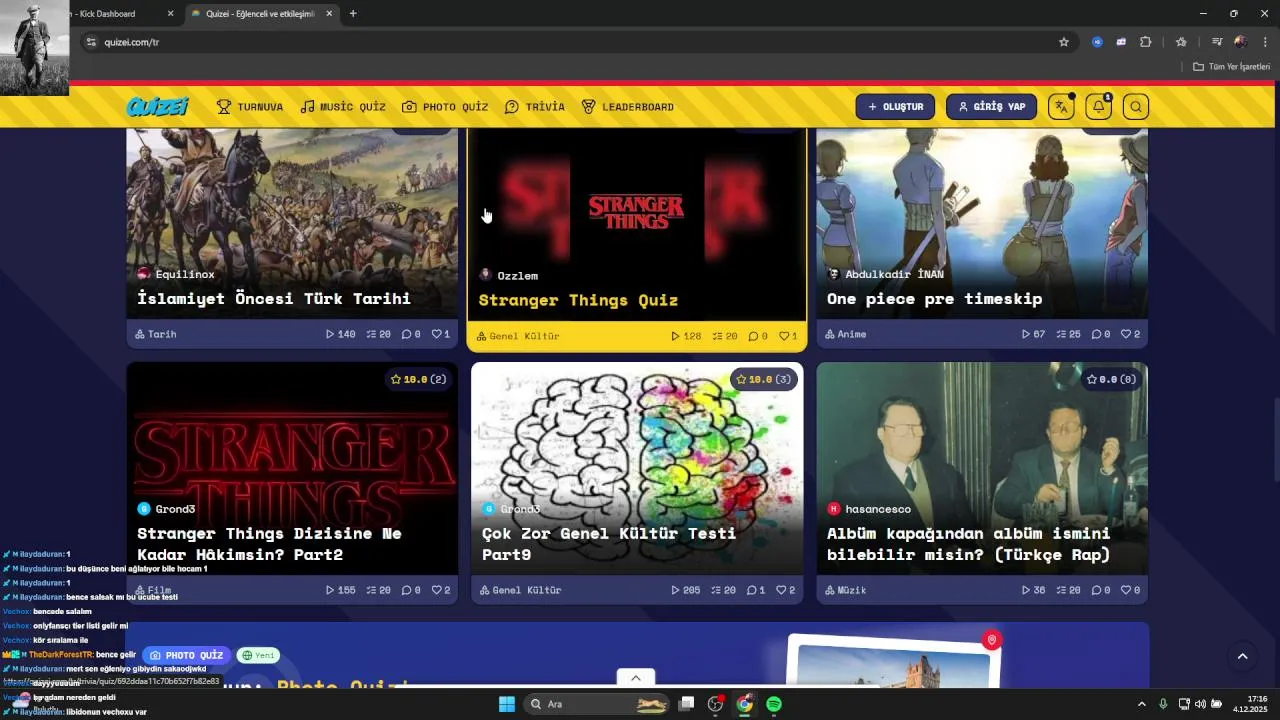Image resolution: width=1280 pixels, height=720 pixels.
Task: Open the Leaderboard menu item
Action: (628, 107)
